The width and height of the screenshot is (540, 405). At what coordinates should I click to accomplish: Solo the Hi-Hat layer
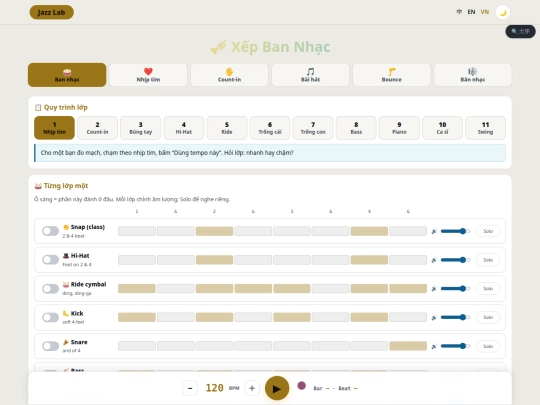(488, 260)
